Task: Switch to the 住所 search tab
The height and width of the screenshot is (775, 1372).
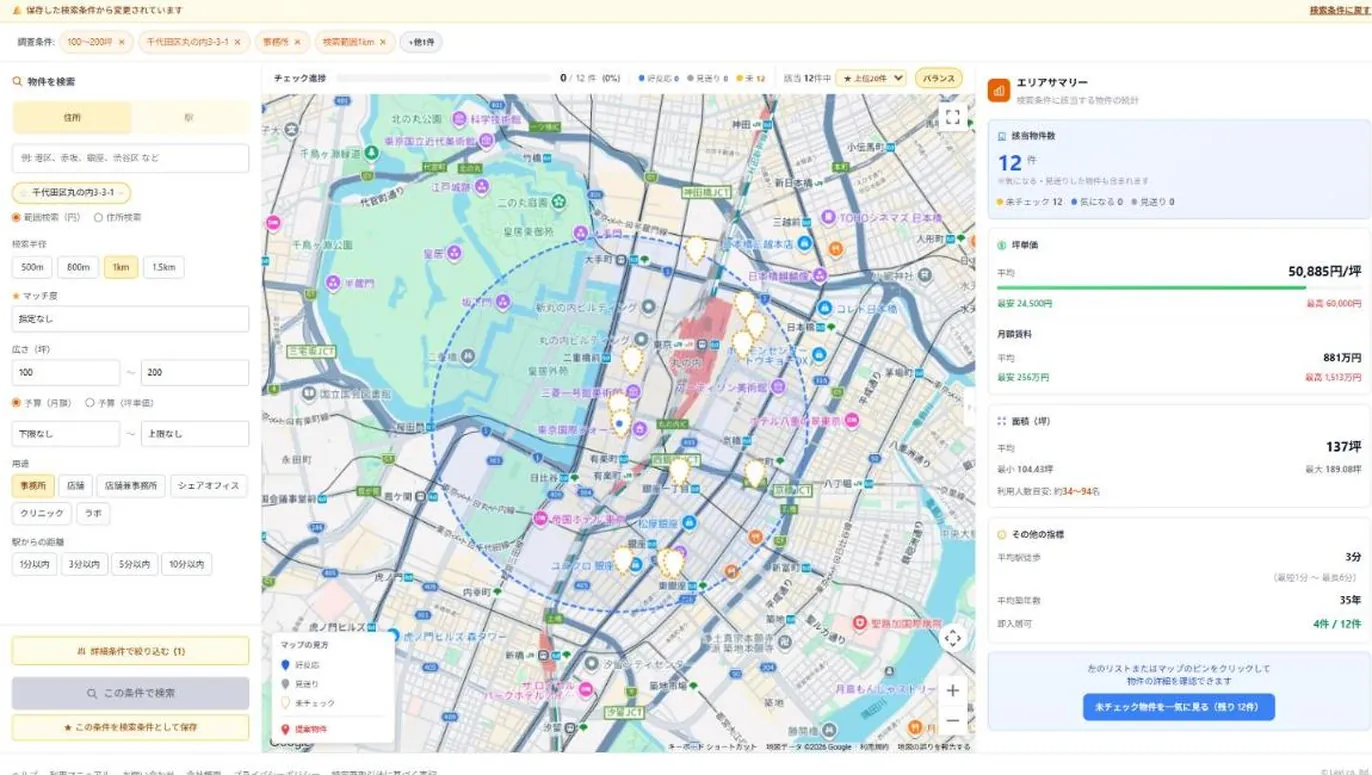Action: (72, 117)
